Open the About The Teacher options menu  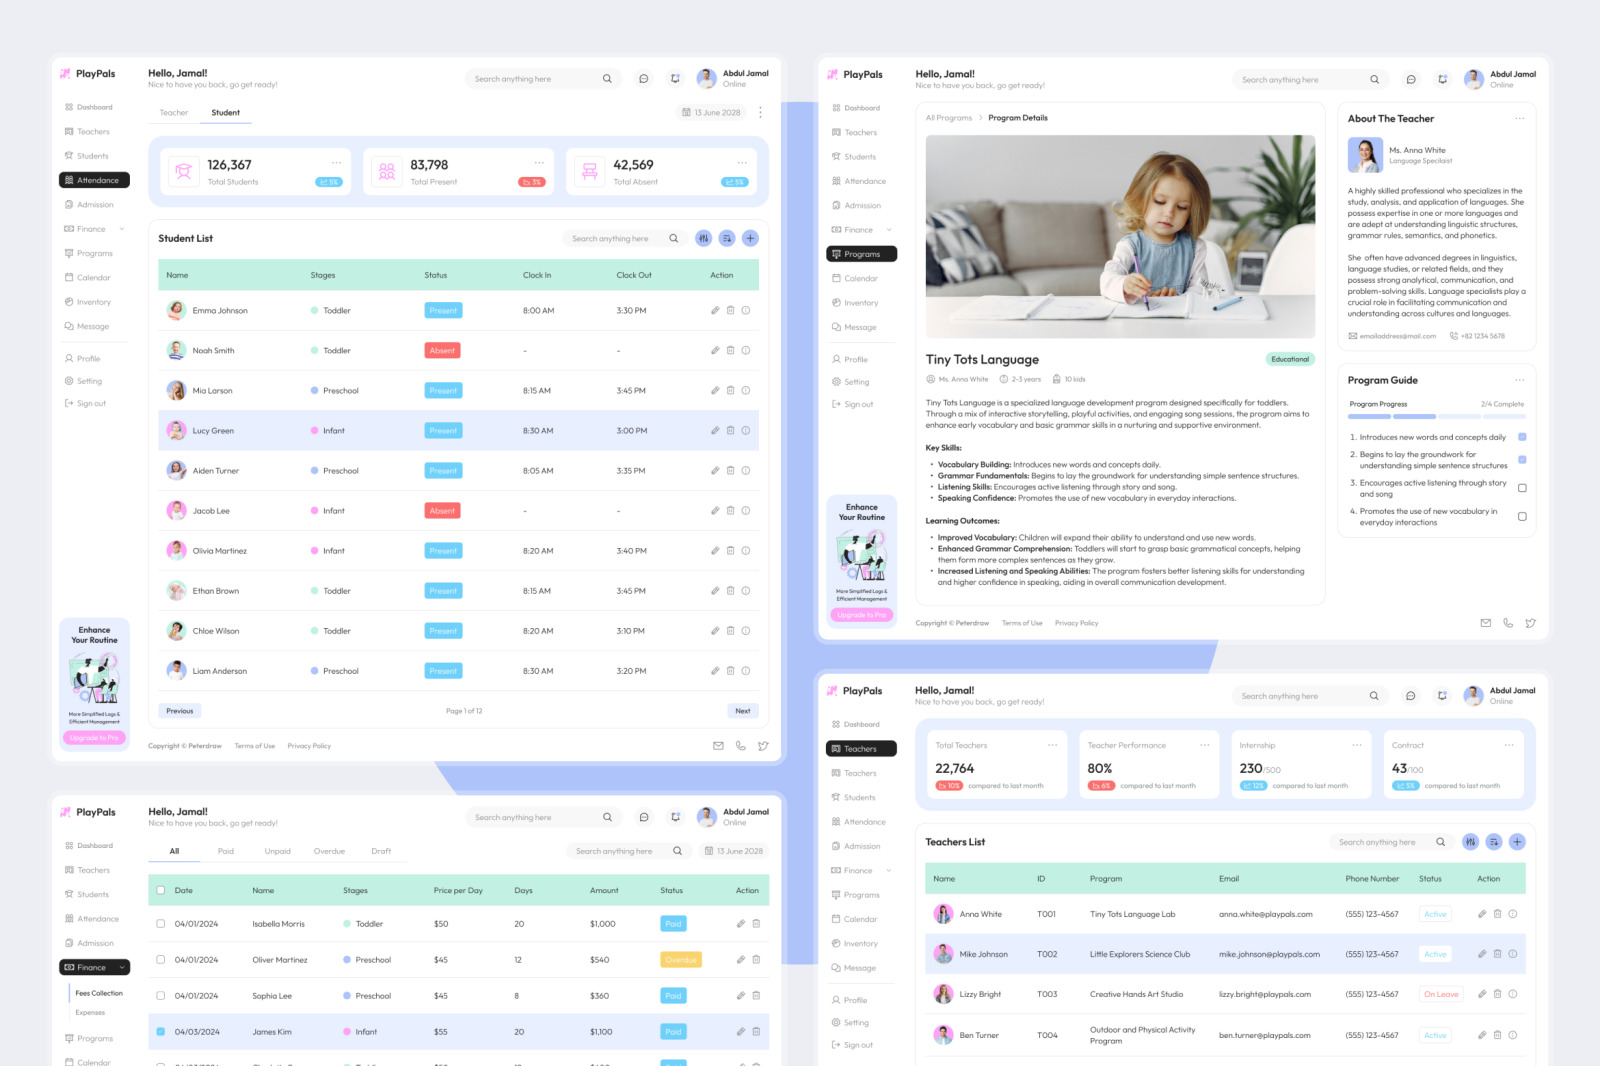[1519, 119]
